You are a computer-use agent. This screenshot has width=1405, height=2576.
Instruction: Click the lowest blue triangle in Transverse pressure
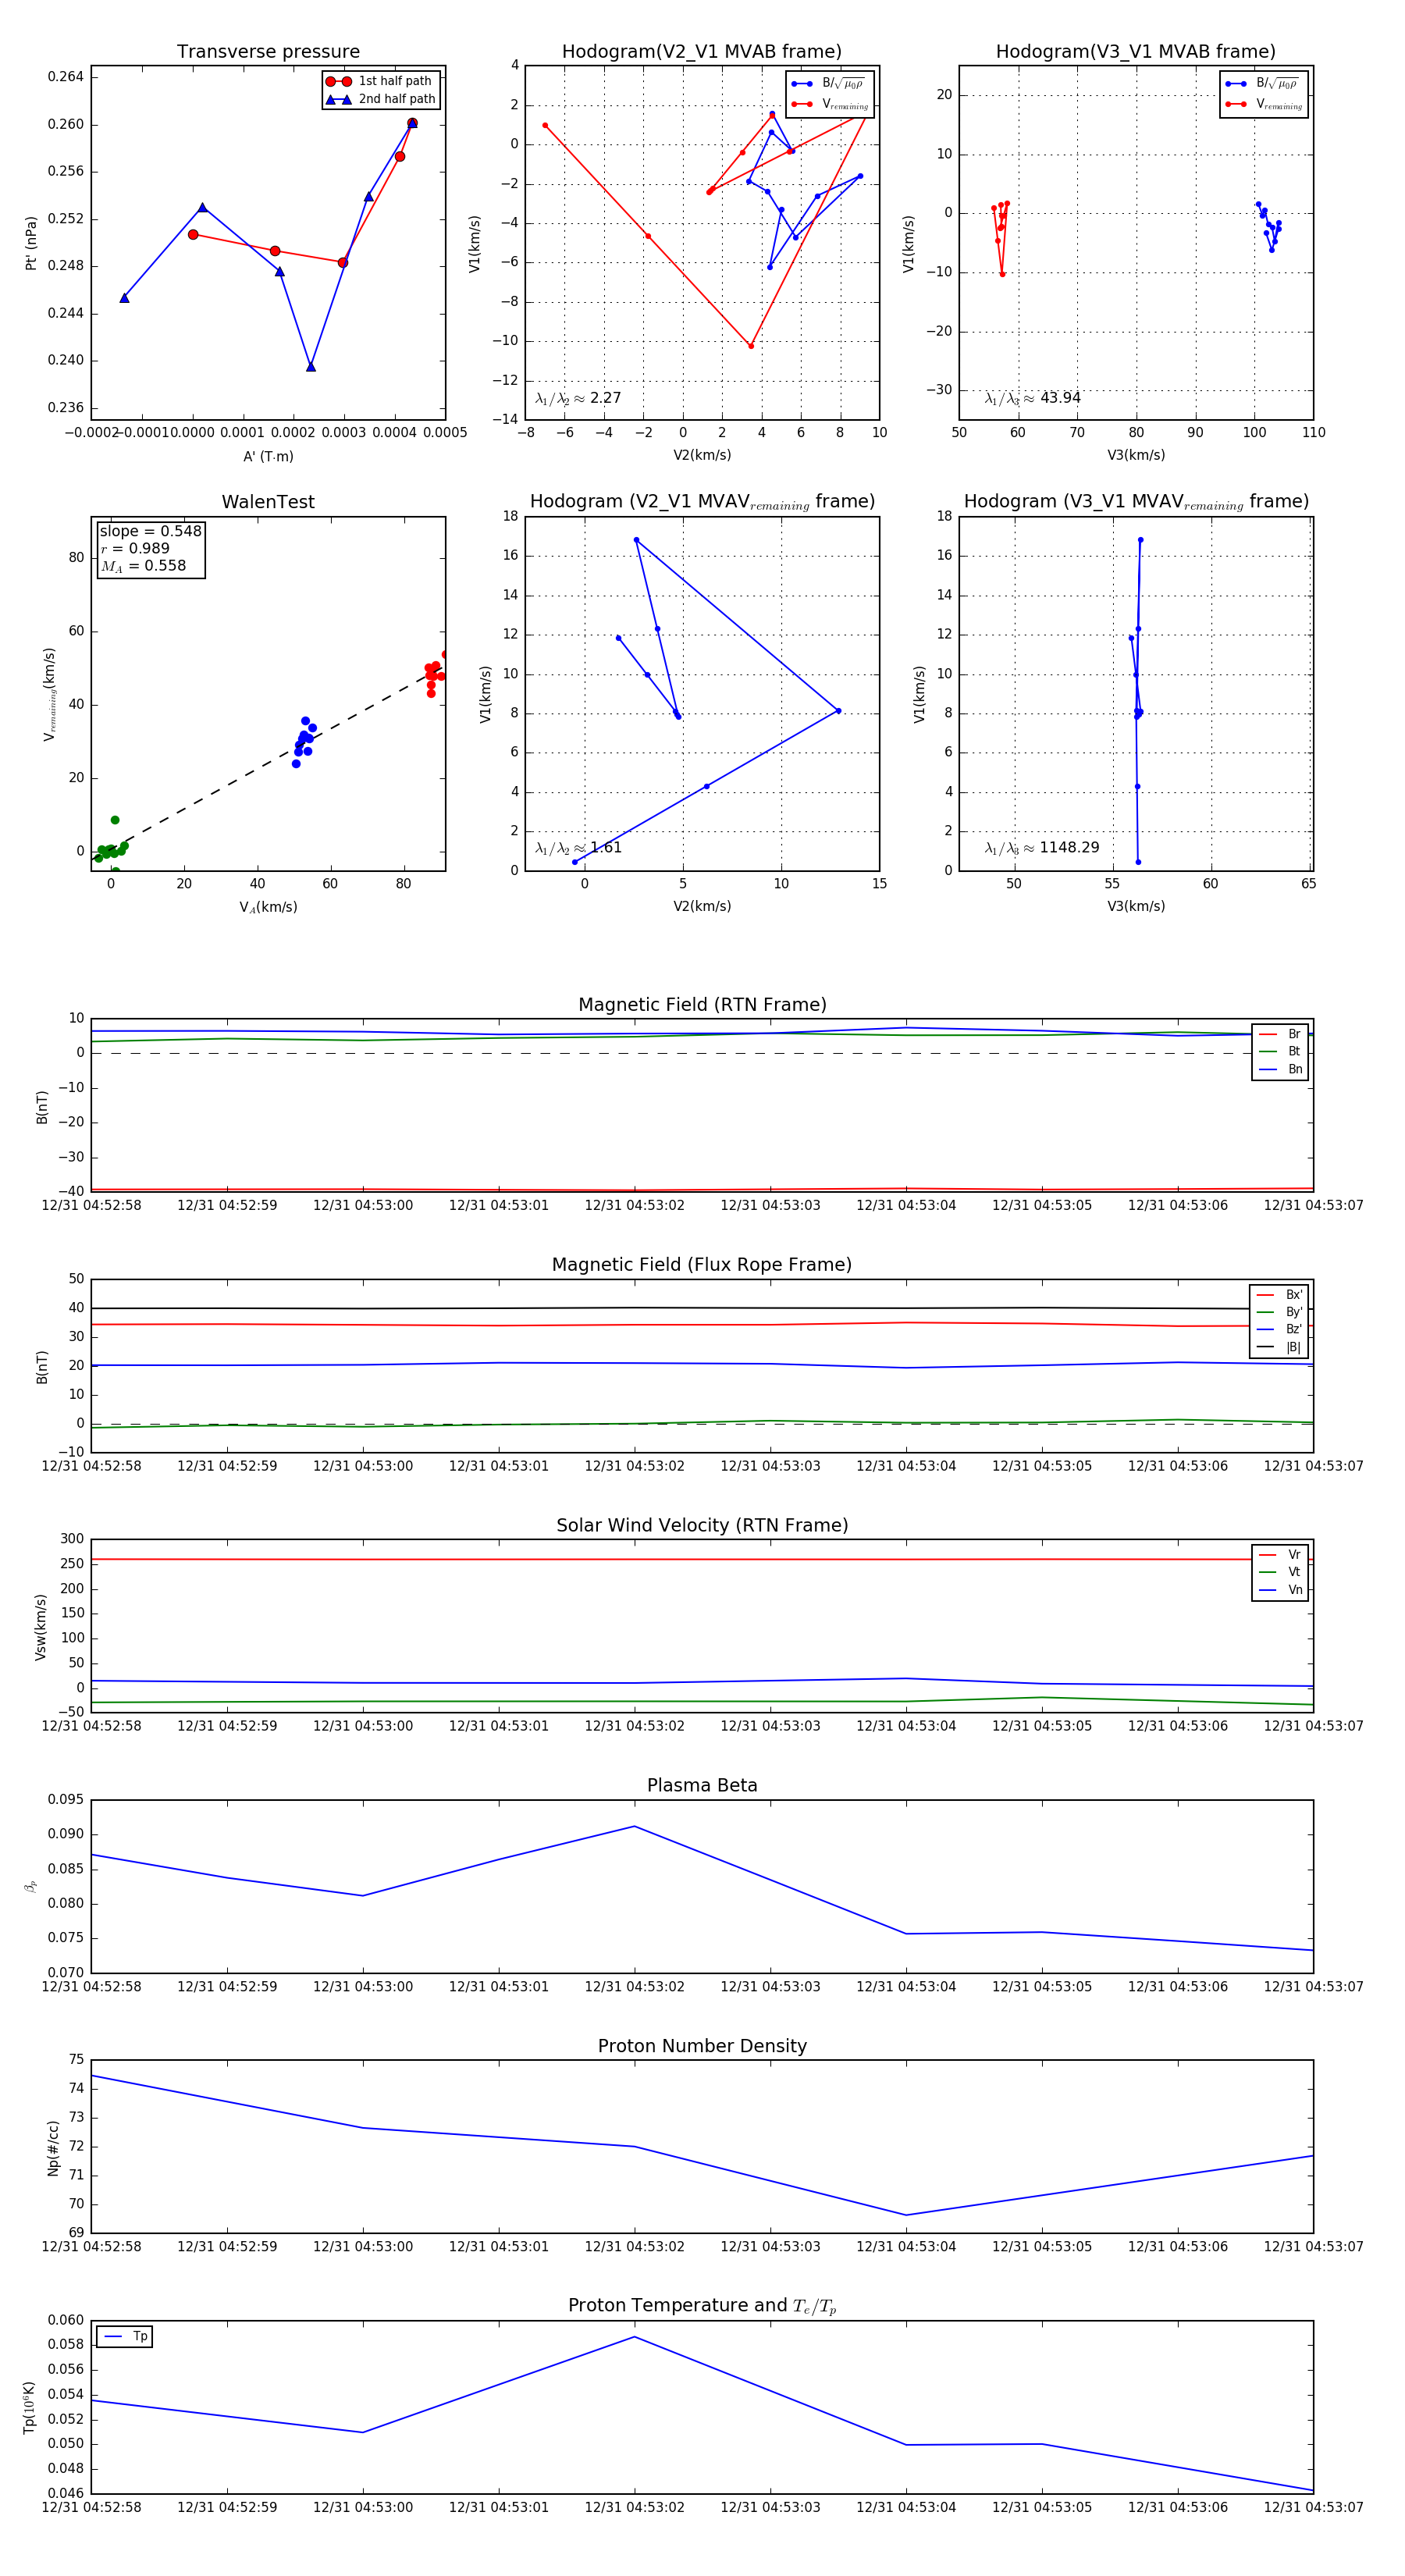point(311,367)
